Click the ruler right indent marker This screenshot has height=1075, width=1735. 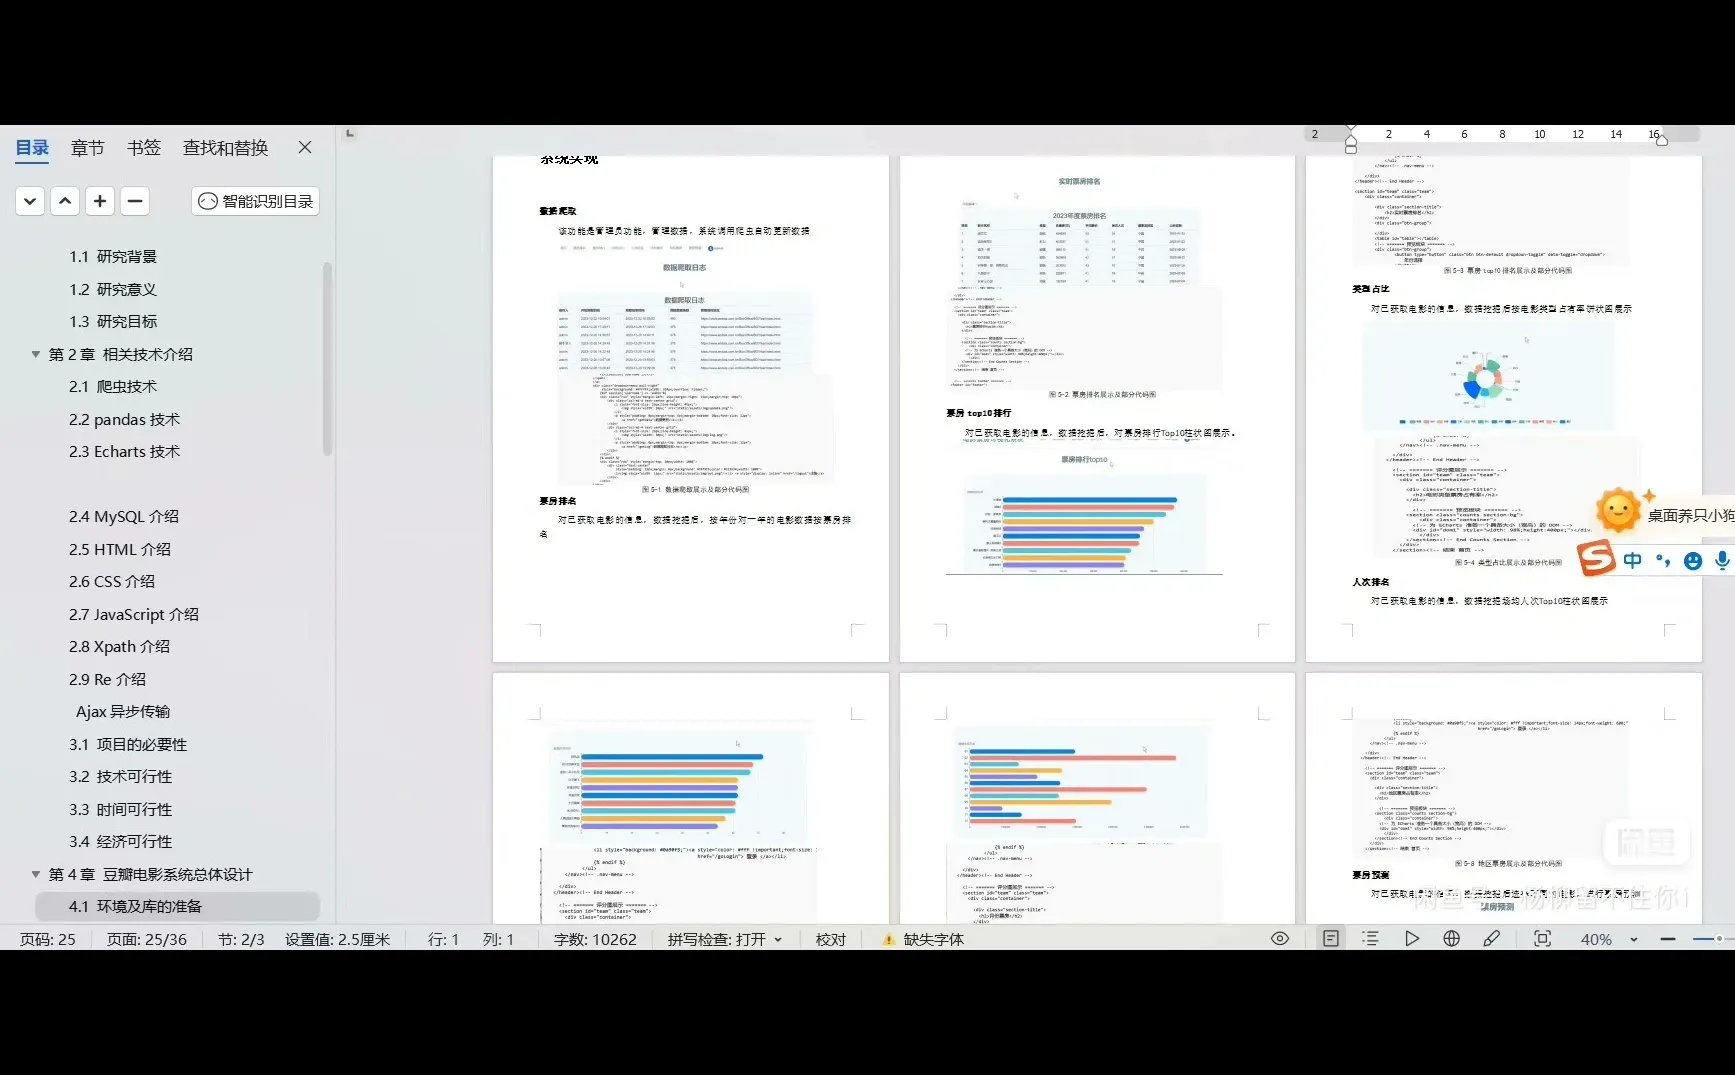point(1662,140)
